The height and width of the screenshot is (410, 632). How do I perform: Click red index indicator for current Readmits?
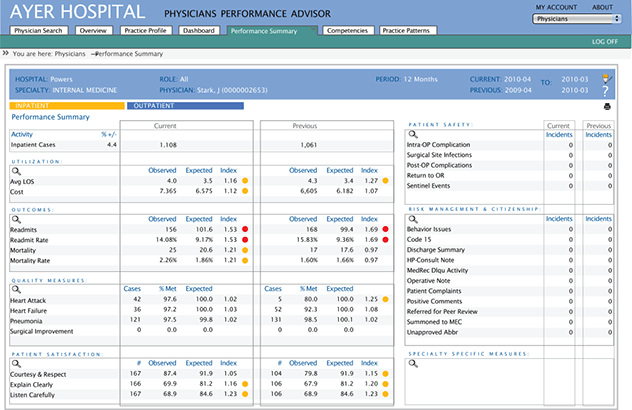coord(244,229)
